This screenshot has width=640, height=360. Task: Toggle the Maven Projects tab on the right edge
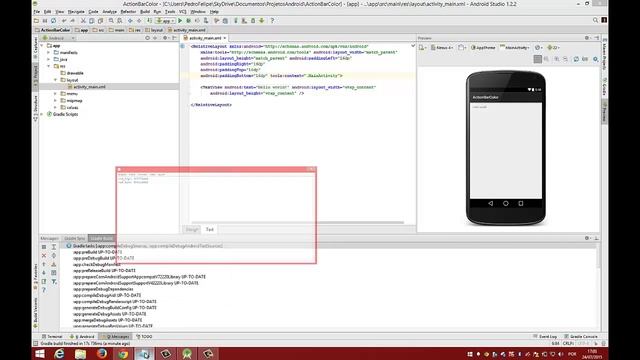[604, 55]
